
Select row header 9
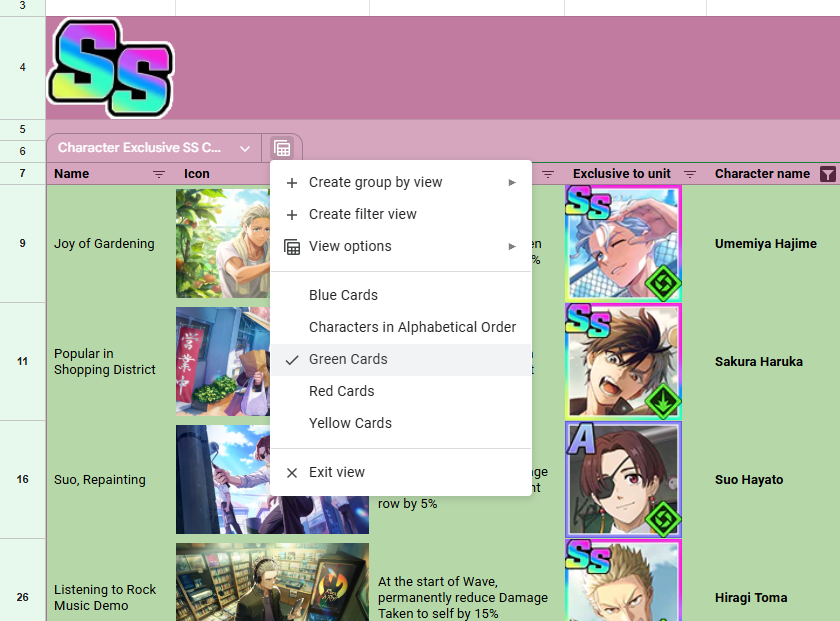pyautogui.click(x=22, y=243)
